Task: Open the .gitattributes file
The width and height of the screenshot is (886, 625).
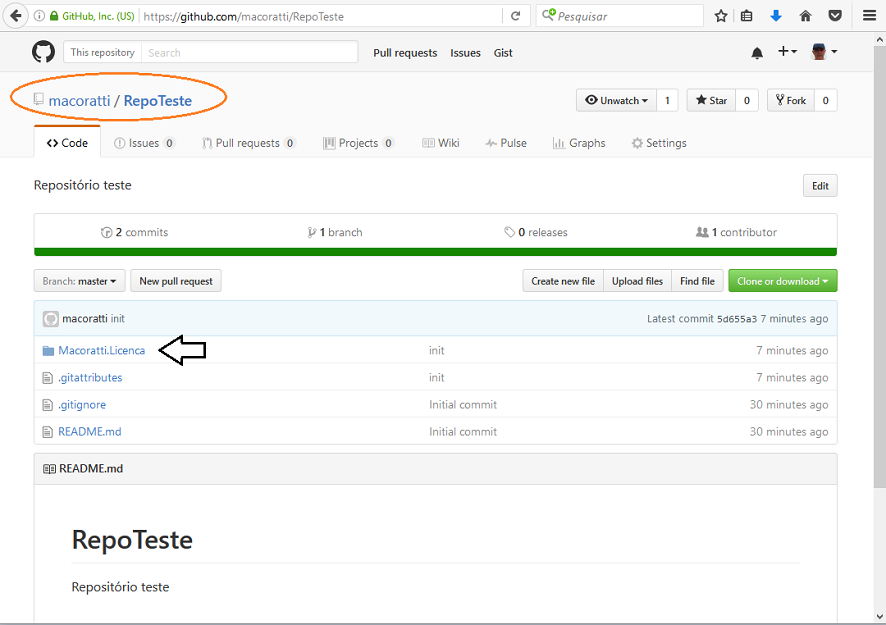Action: click(90, 378)
